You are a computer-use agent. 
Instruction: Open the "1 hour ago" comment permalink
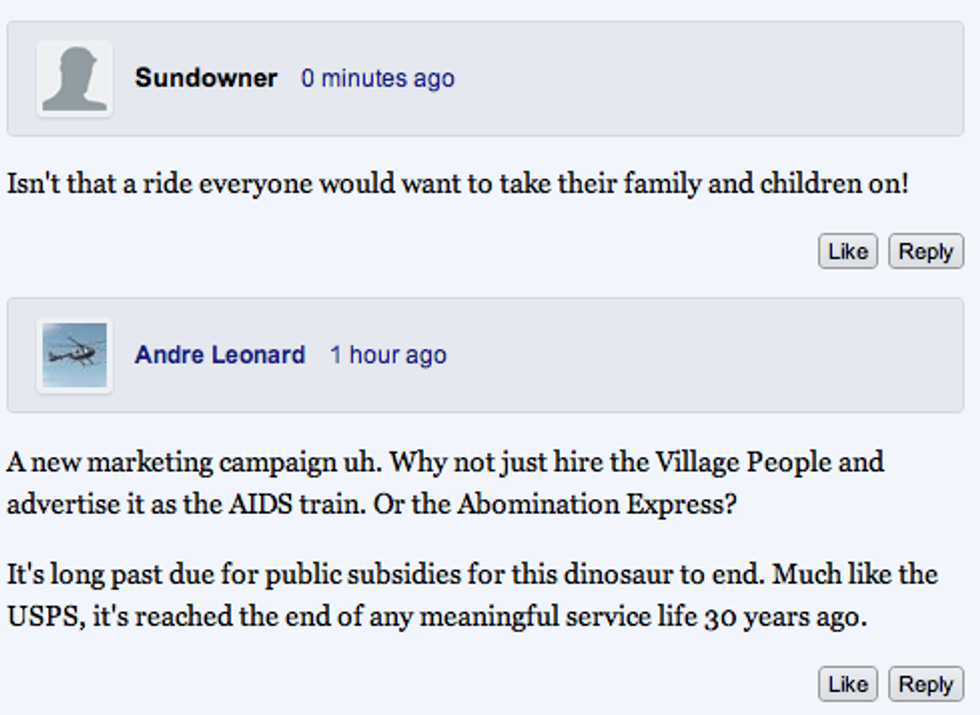coord(388,355)
